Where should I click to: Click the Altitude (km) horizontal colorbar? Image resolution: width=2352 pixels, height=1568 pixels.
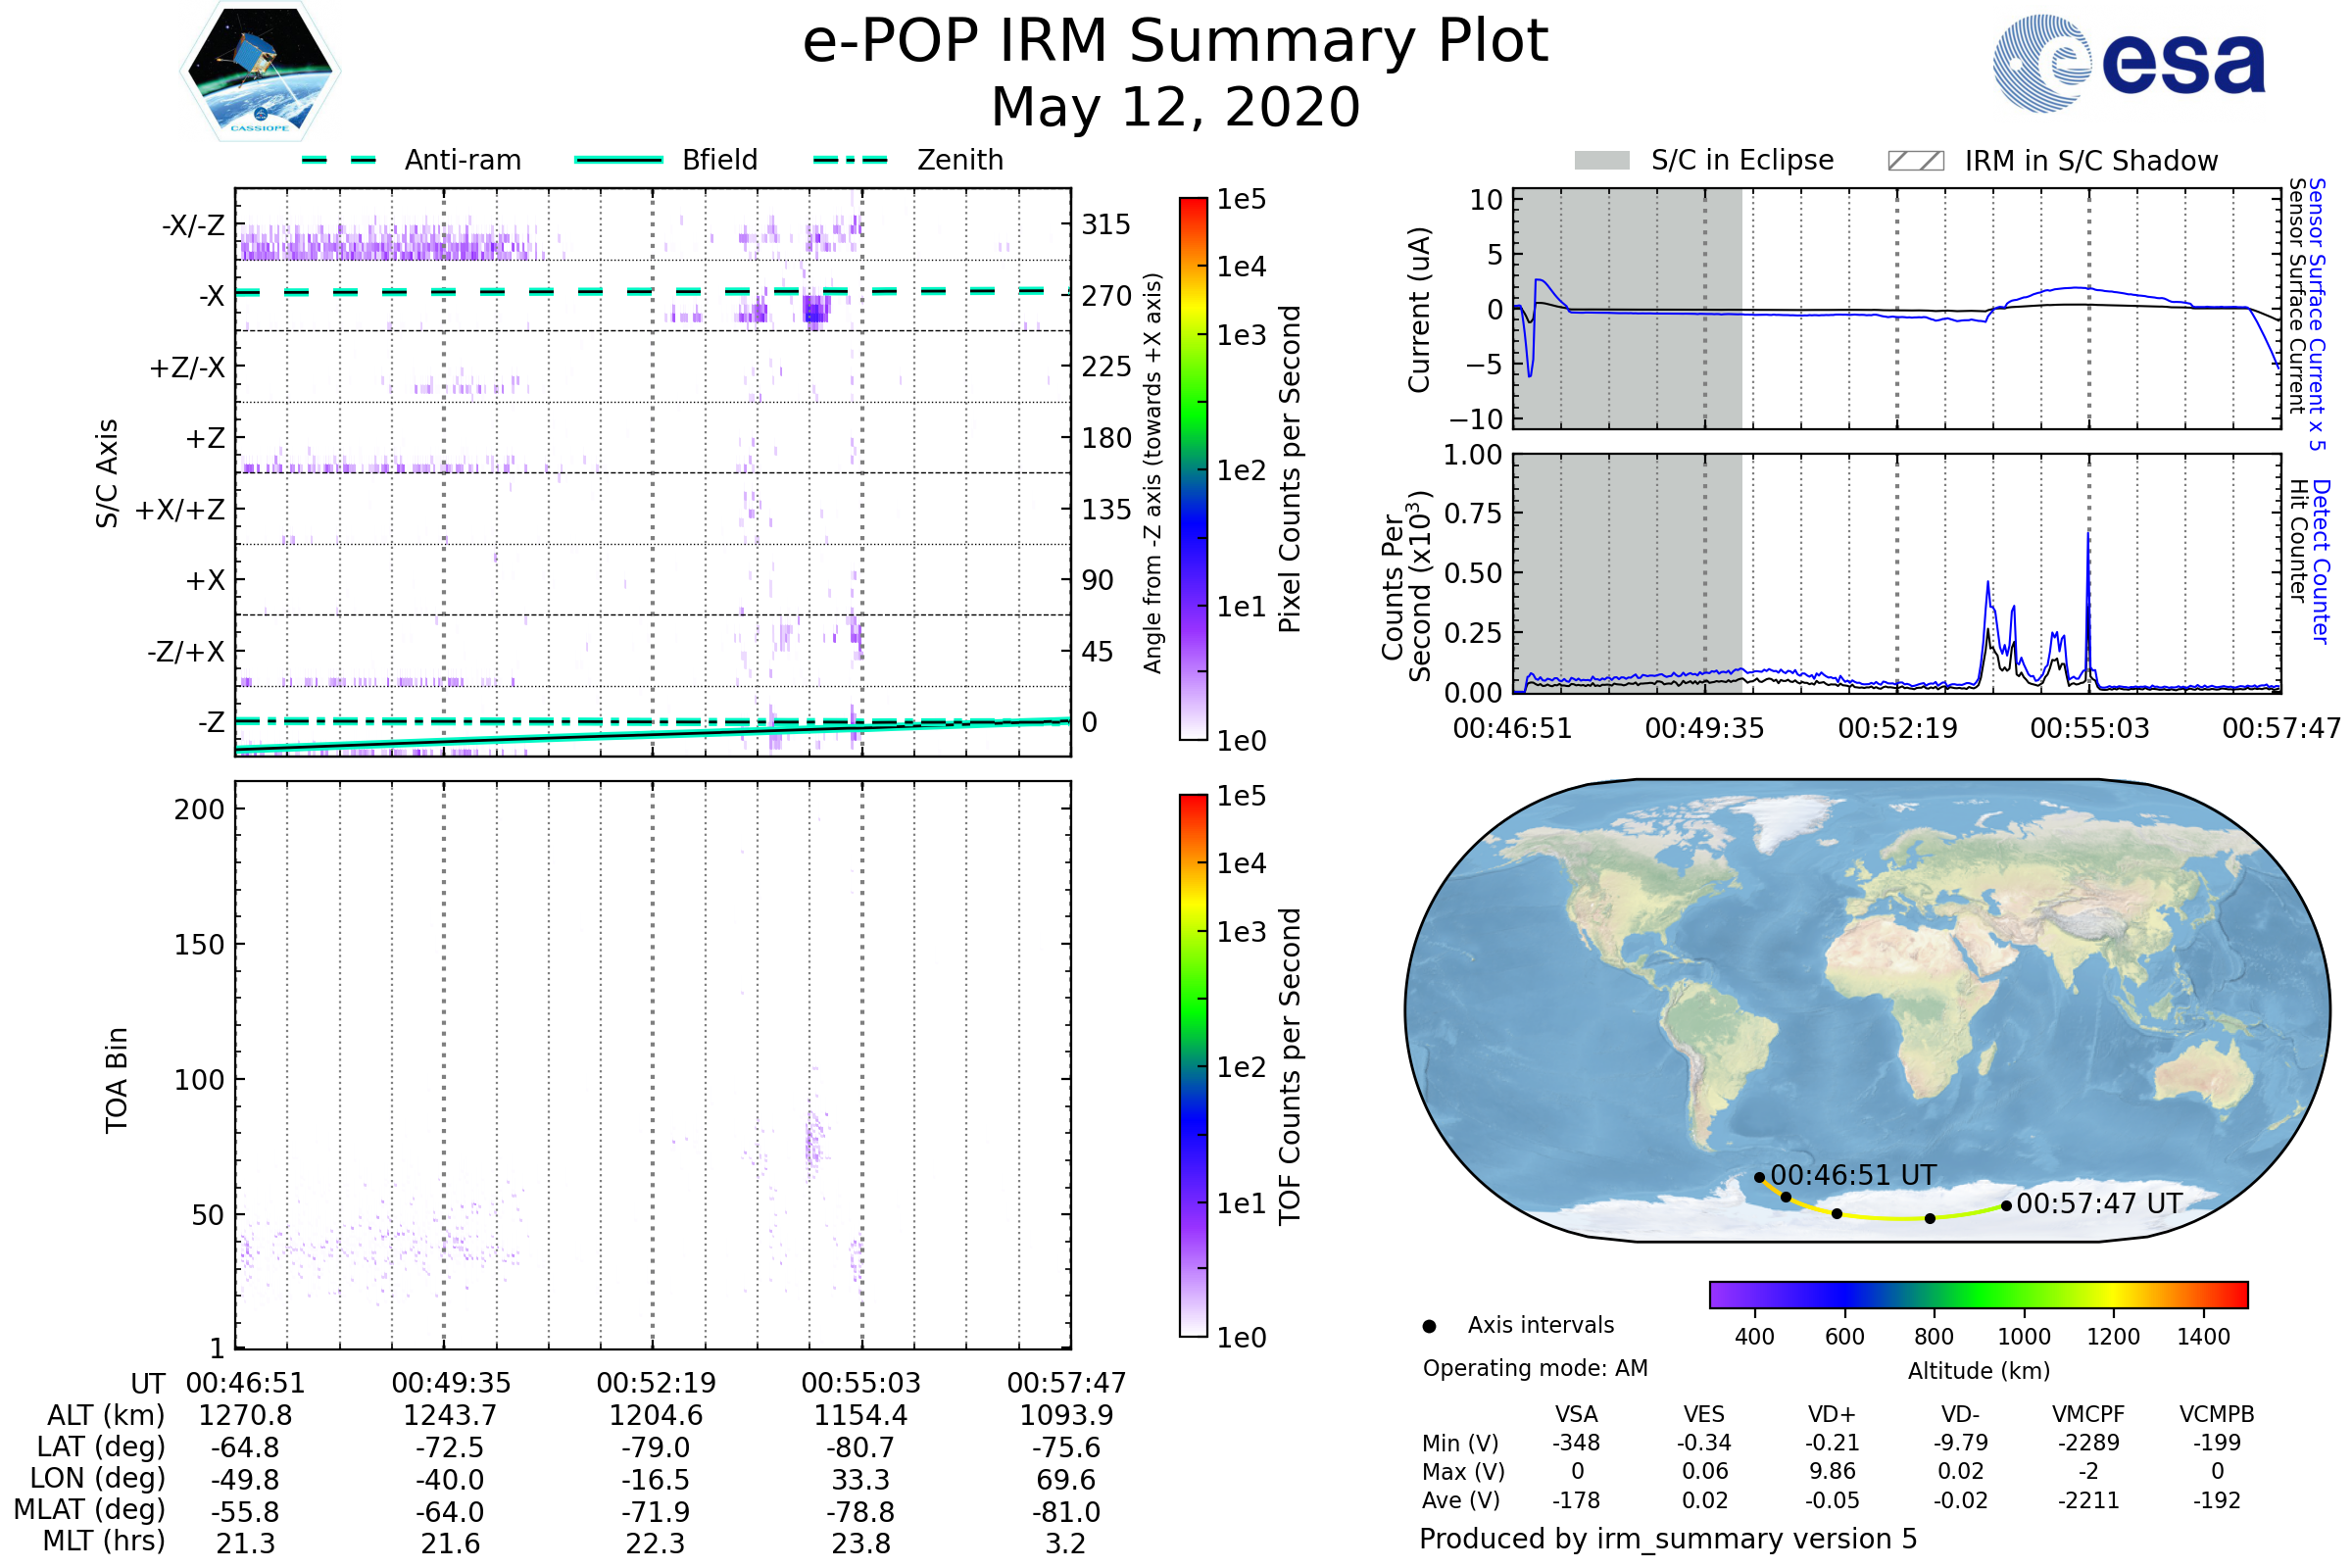1978,1294
